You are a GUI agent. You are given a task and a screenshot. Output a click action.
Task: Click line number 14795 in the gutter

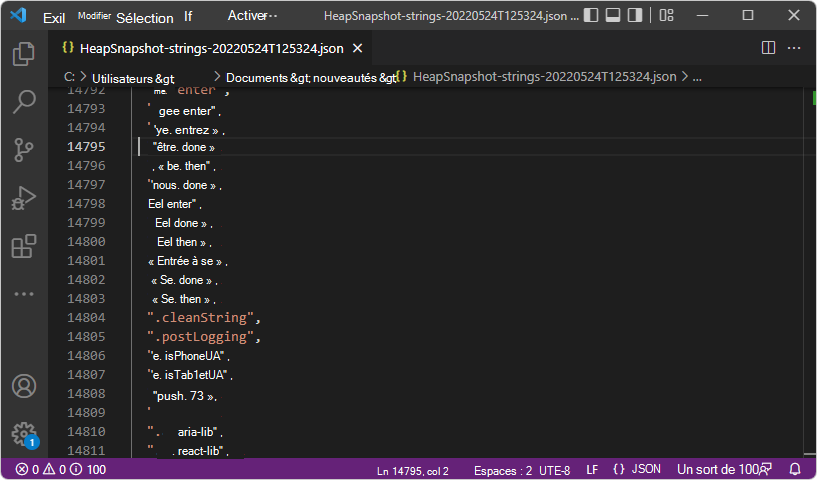click(86, 146)
